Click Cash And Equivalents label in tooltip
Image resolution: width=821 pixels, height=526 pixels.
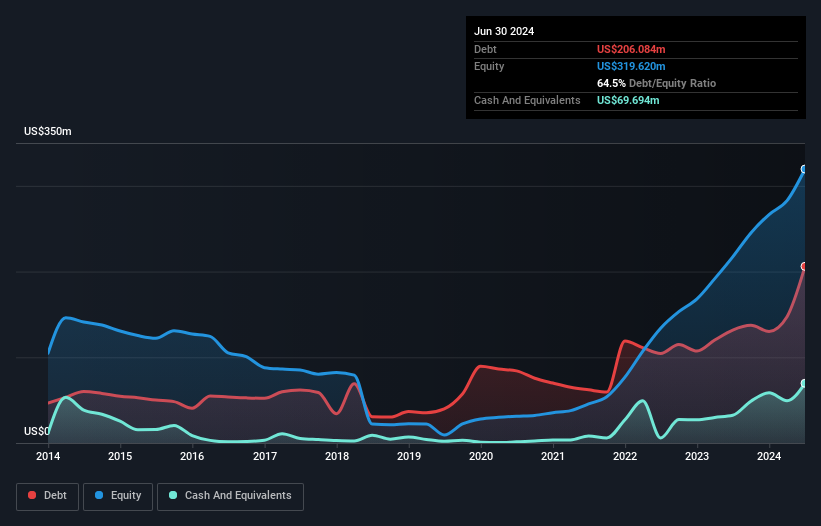click(x=527, y=100)
